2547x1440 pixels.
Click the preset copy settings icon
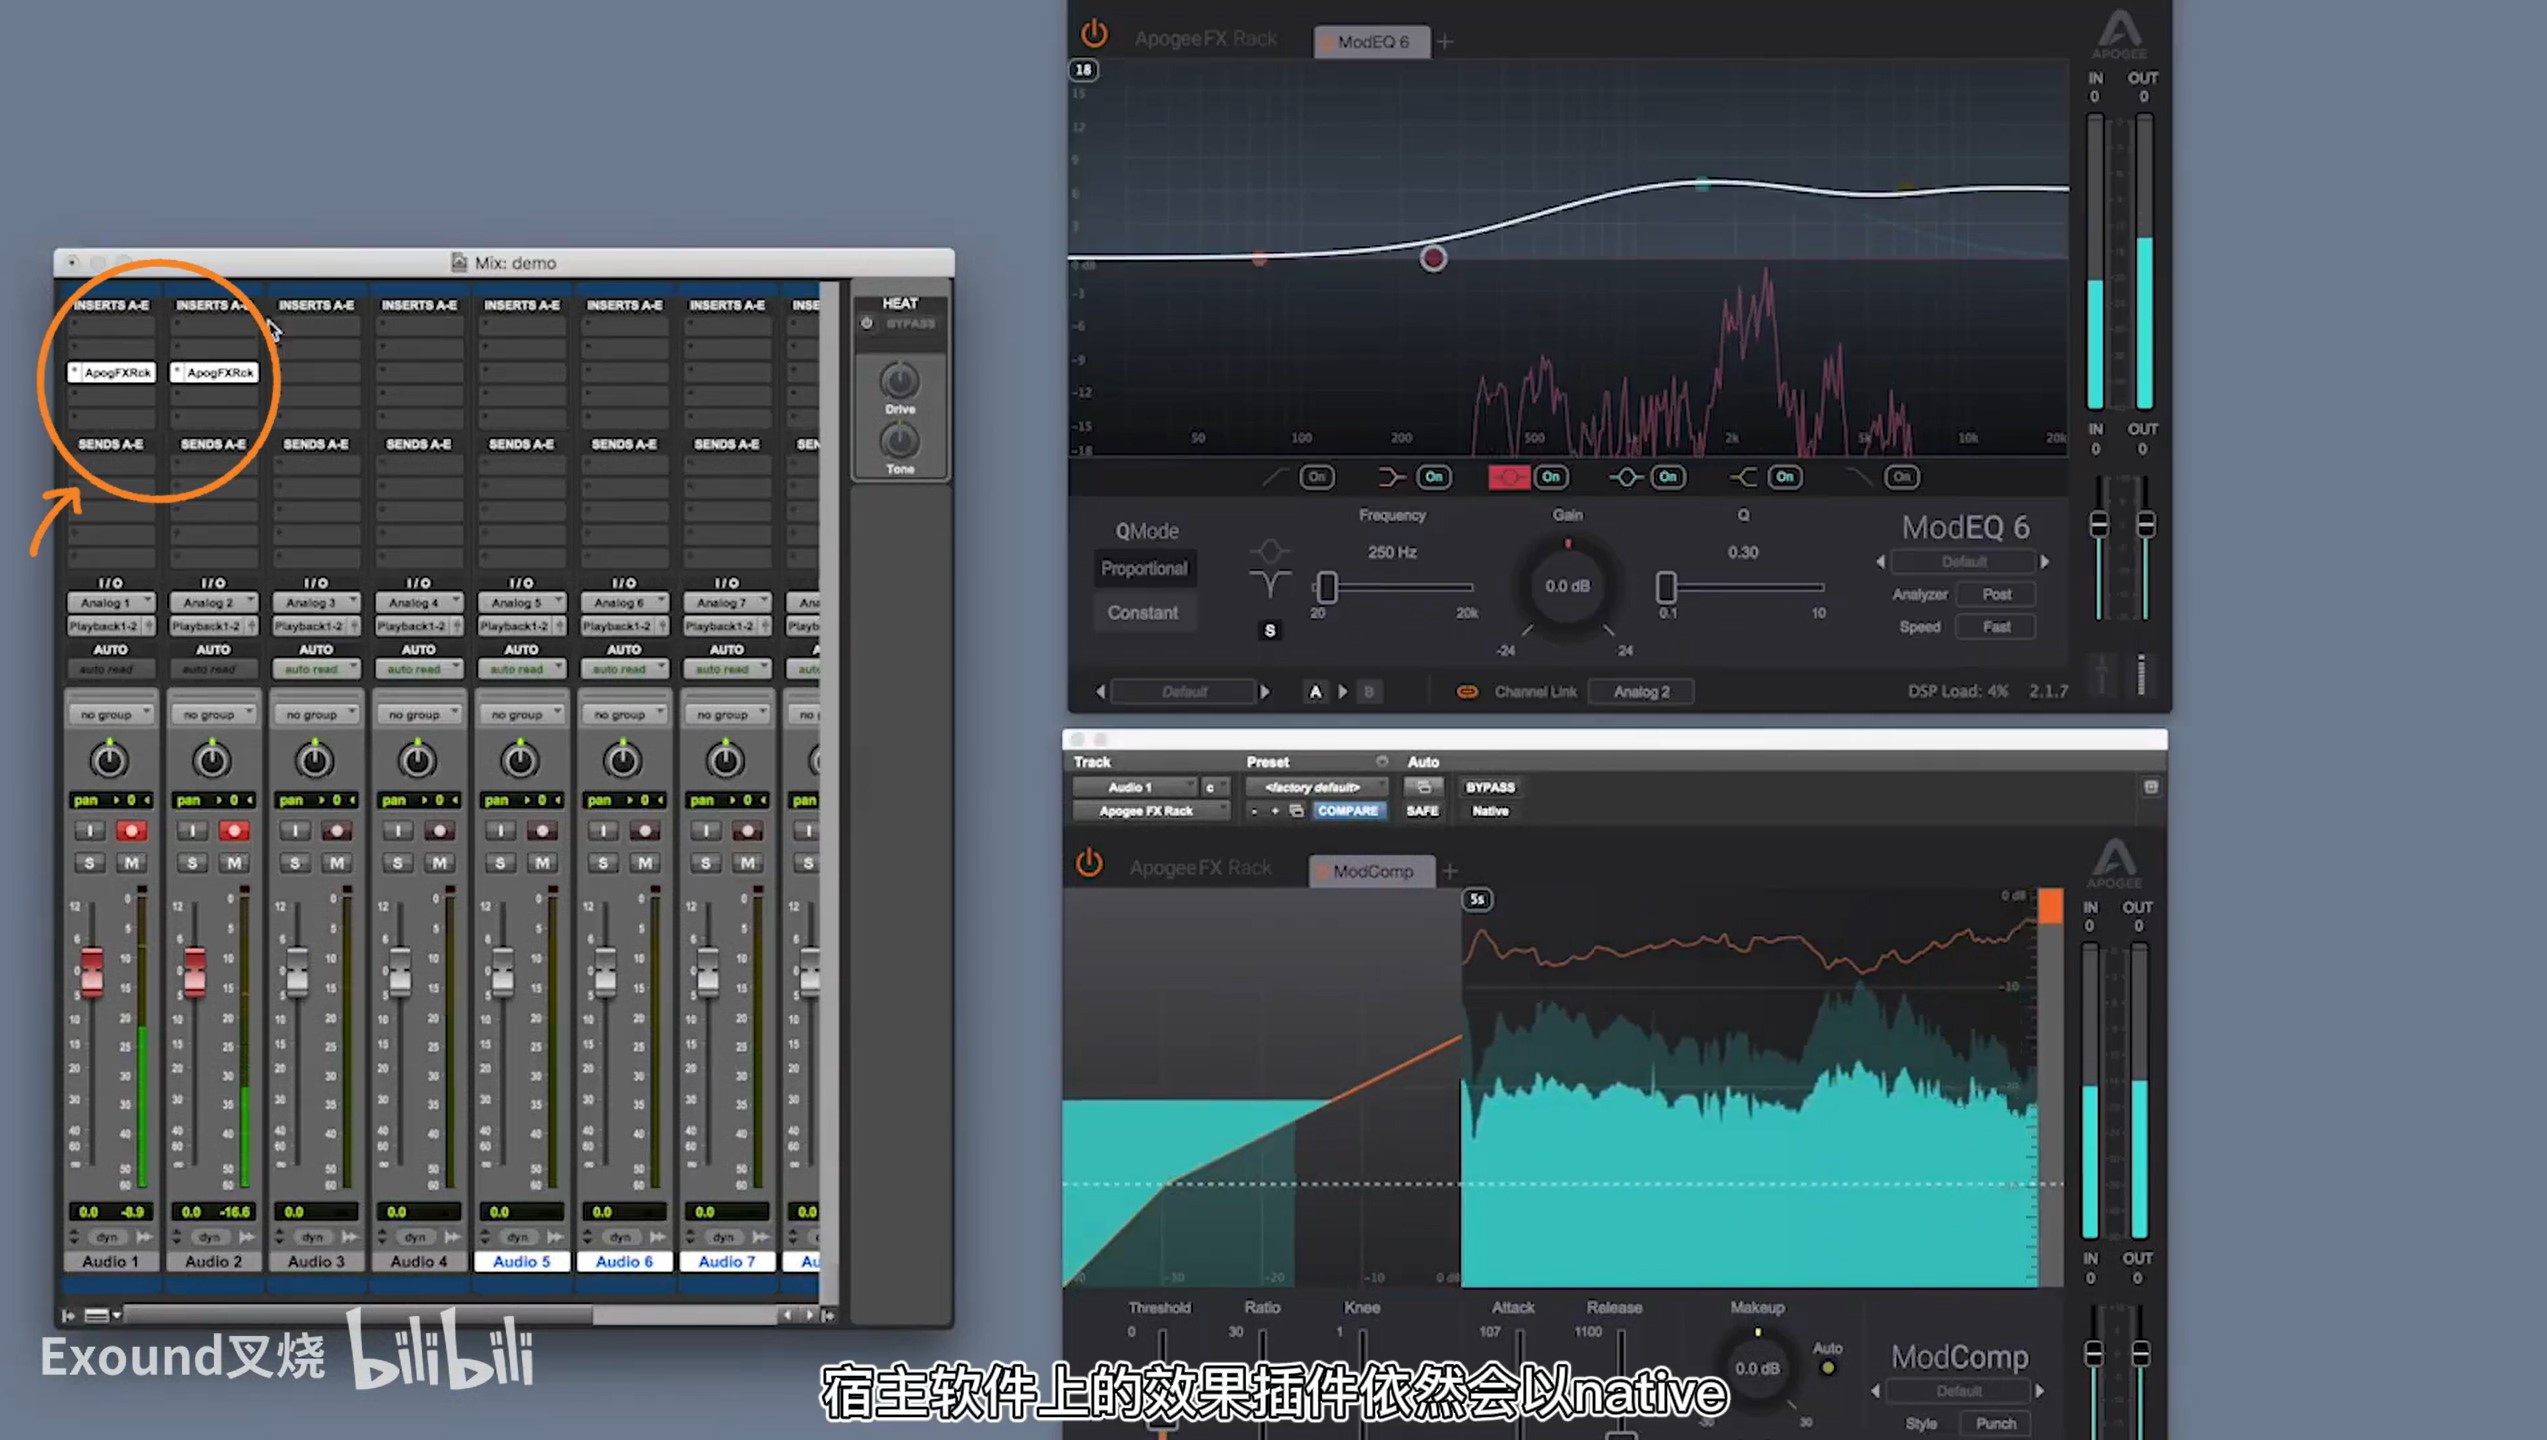(1296, 811)
